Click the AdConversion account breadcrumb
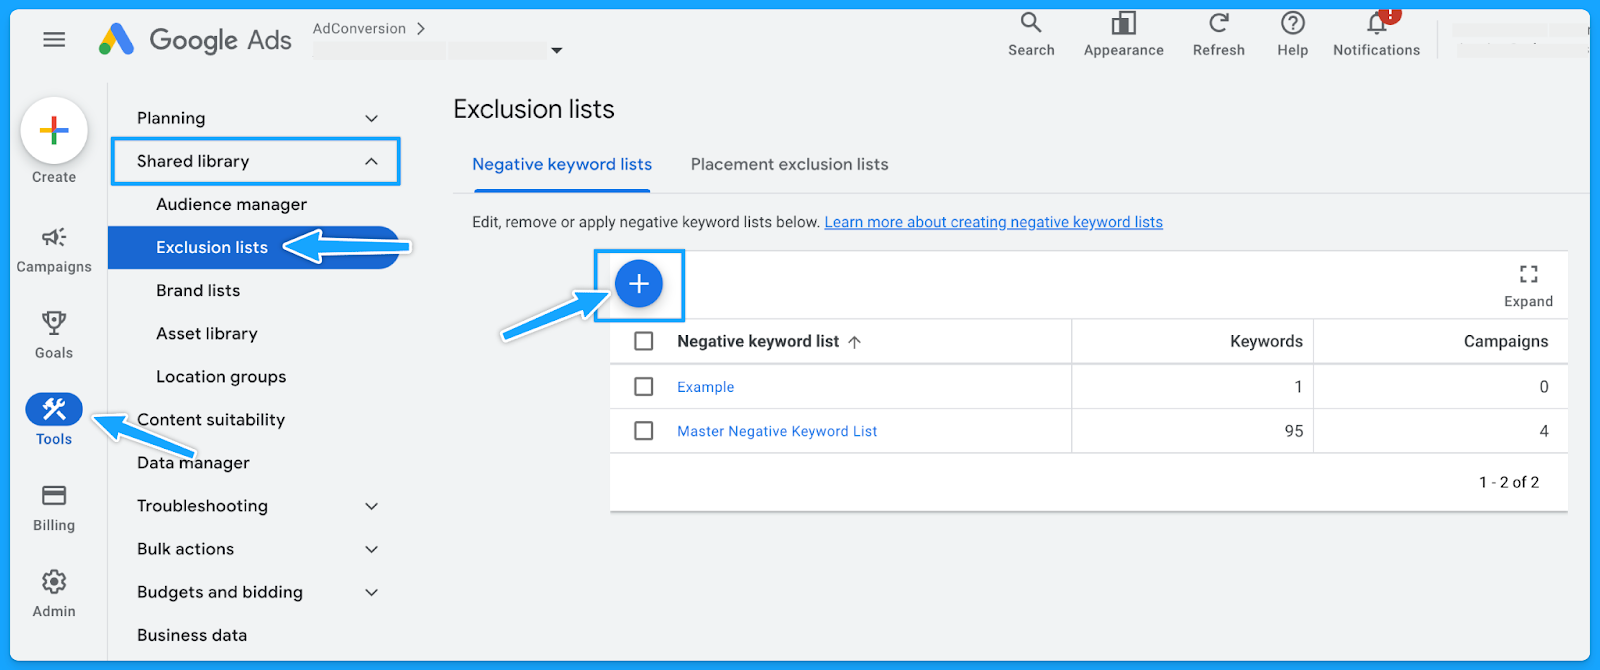1600x670 pixels. [359, 29]
